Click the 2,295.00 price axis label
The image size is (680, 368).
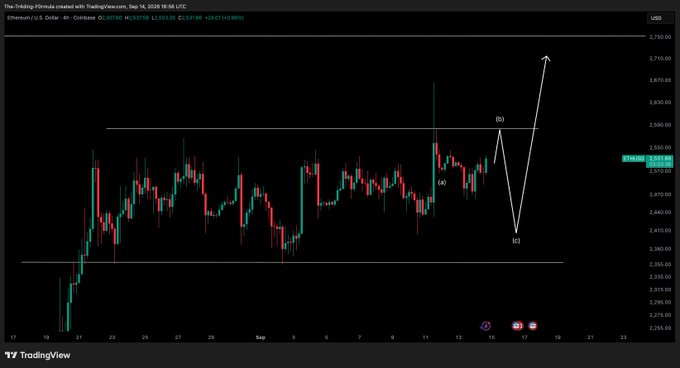click(660, 303)
